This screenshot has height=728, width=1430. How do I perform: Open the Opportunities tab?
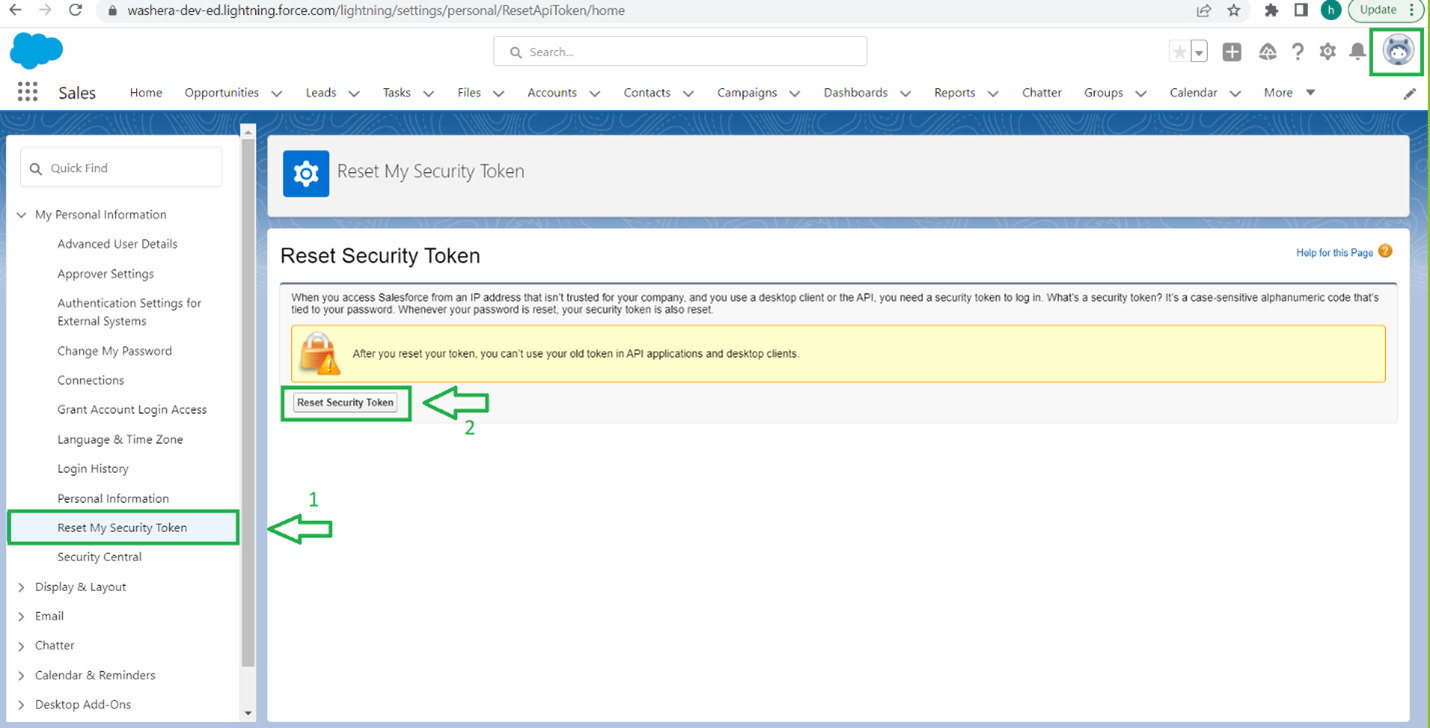(221, 92)
